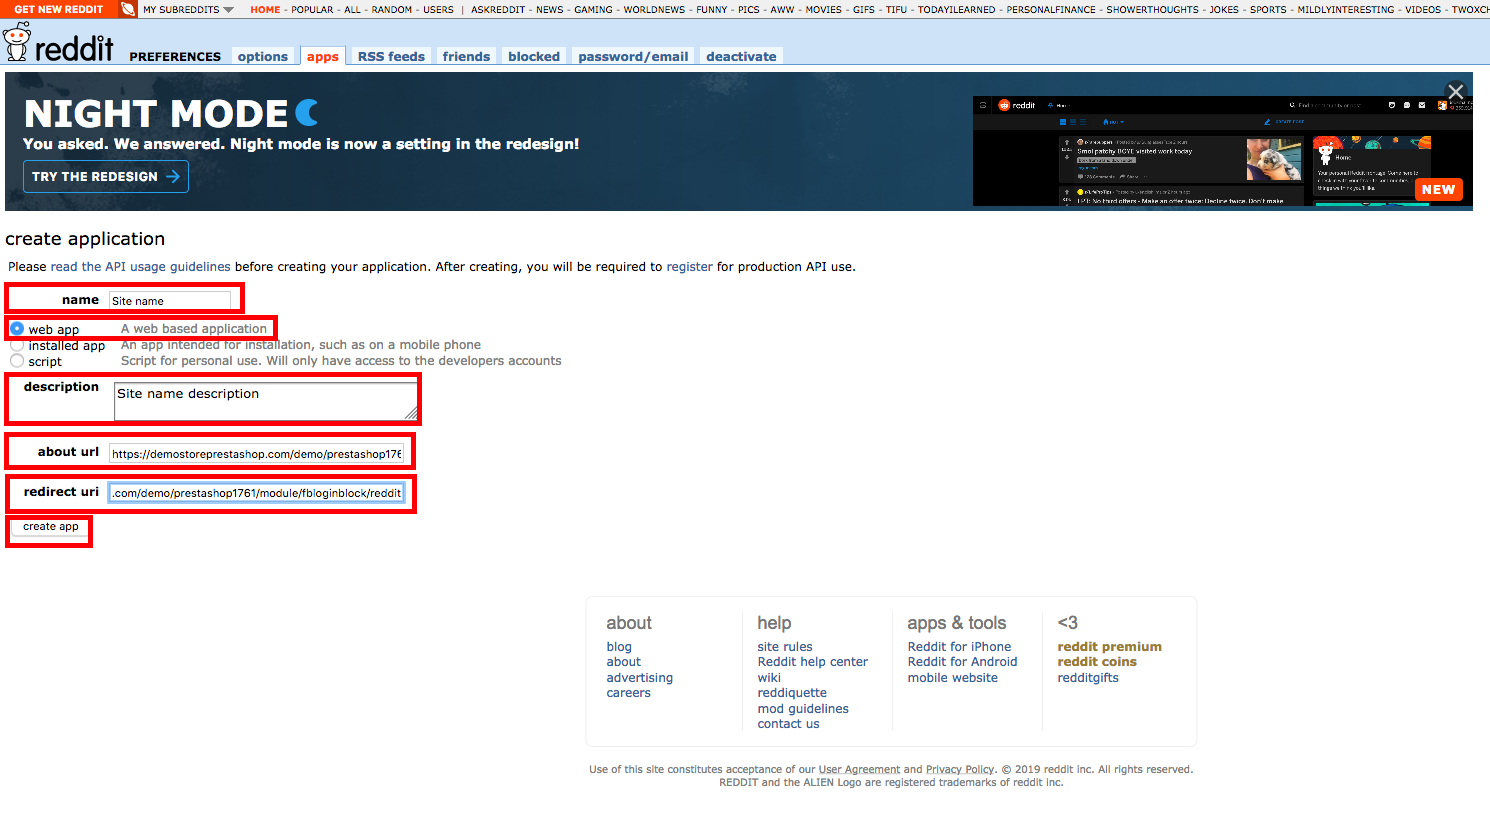Open the User Agreement link
Screen dimensions: 1490x817
click(859, 770)
